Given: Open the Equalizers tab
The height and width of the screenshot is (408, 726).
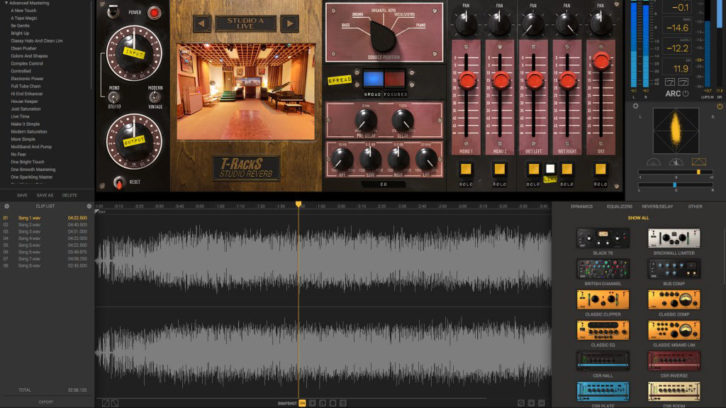Looking at the screenshot, I should (x=620, y=207).
